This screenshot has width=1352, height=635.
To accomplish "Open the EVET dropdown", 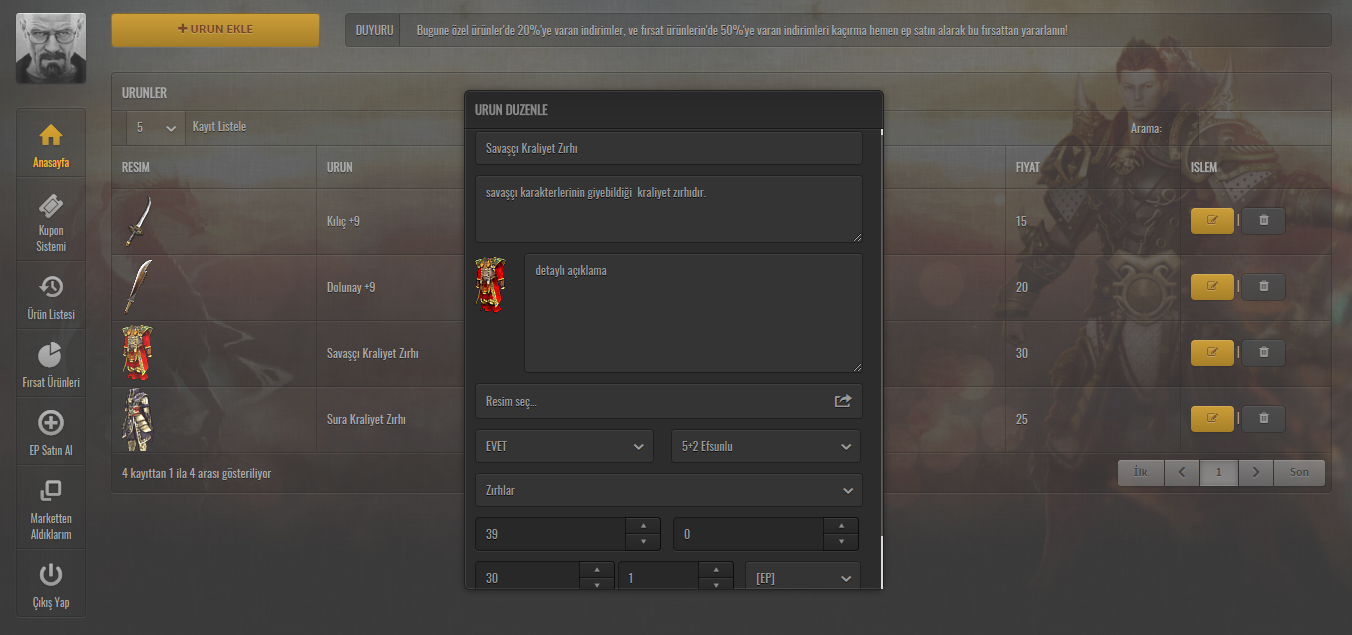I will coord(564,446).
